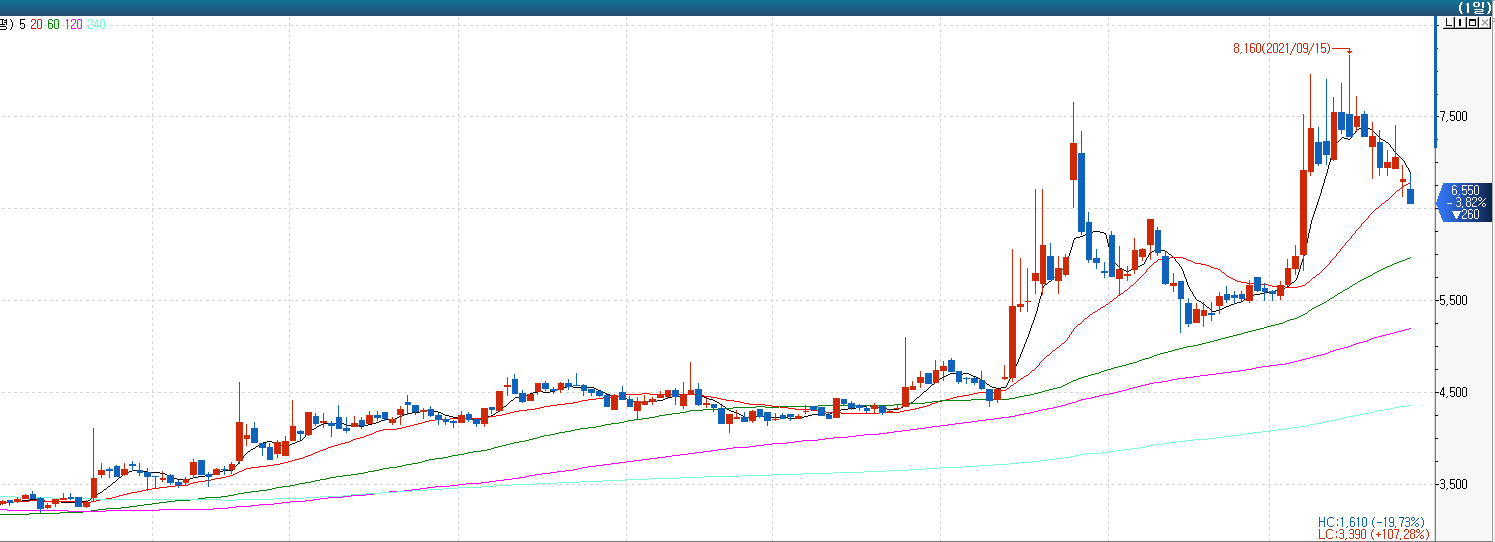Select the cyan 240 moving average label
1495x542 pixels.
point(96,24)
